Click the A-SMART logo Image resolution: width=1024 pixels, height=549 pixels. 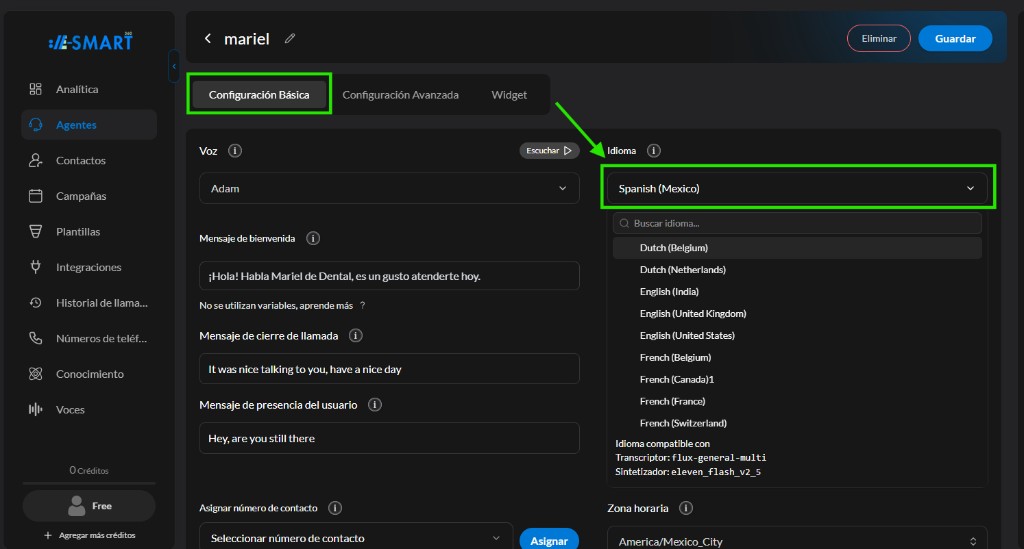coord(91,42)
